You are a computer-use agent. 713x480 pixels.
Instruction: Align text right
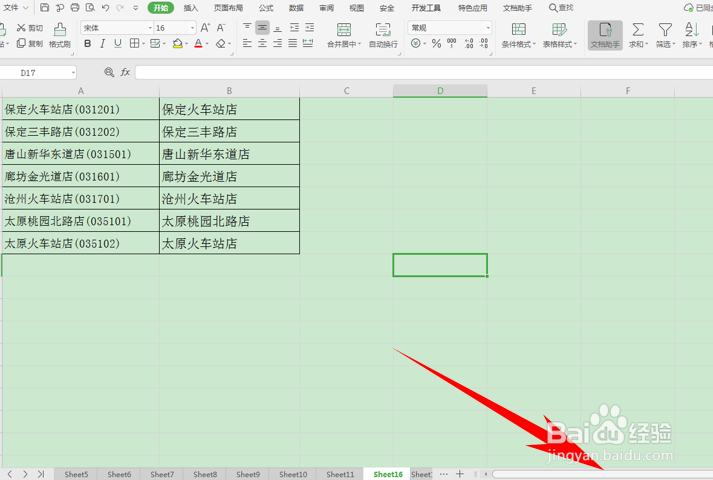277,43
